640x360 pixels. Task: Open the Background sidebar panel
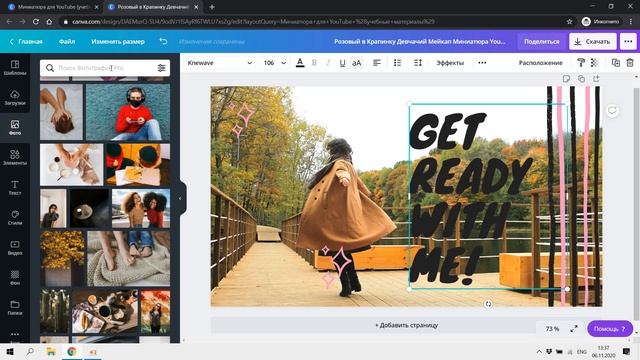point(15,278)
